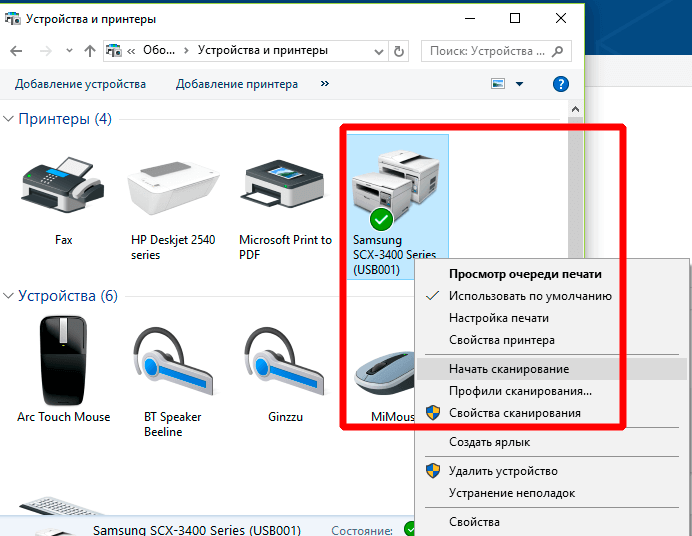
Task: Select the Microsoft Print to PDF printer
Action: pos(284,184)
